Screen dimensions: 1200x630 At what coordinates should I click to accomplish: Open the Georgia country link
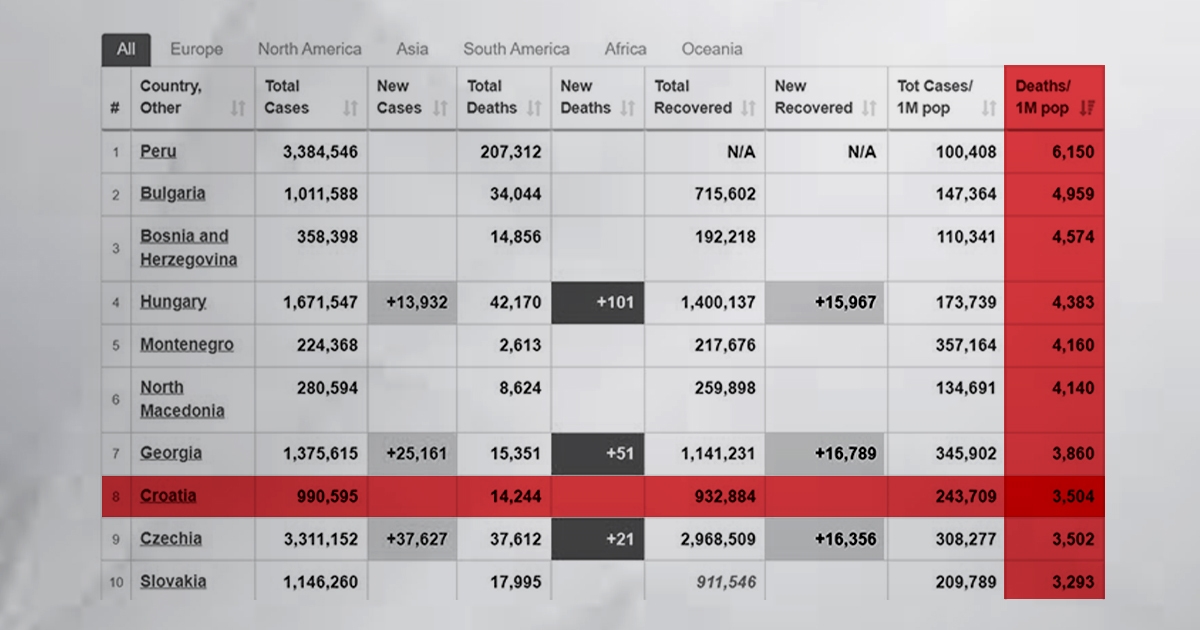pos(171,453)
